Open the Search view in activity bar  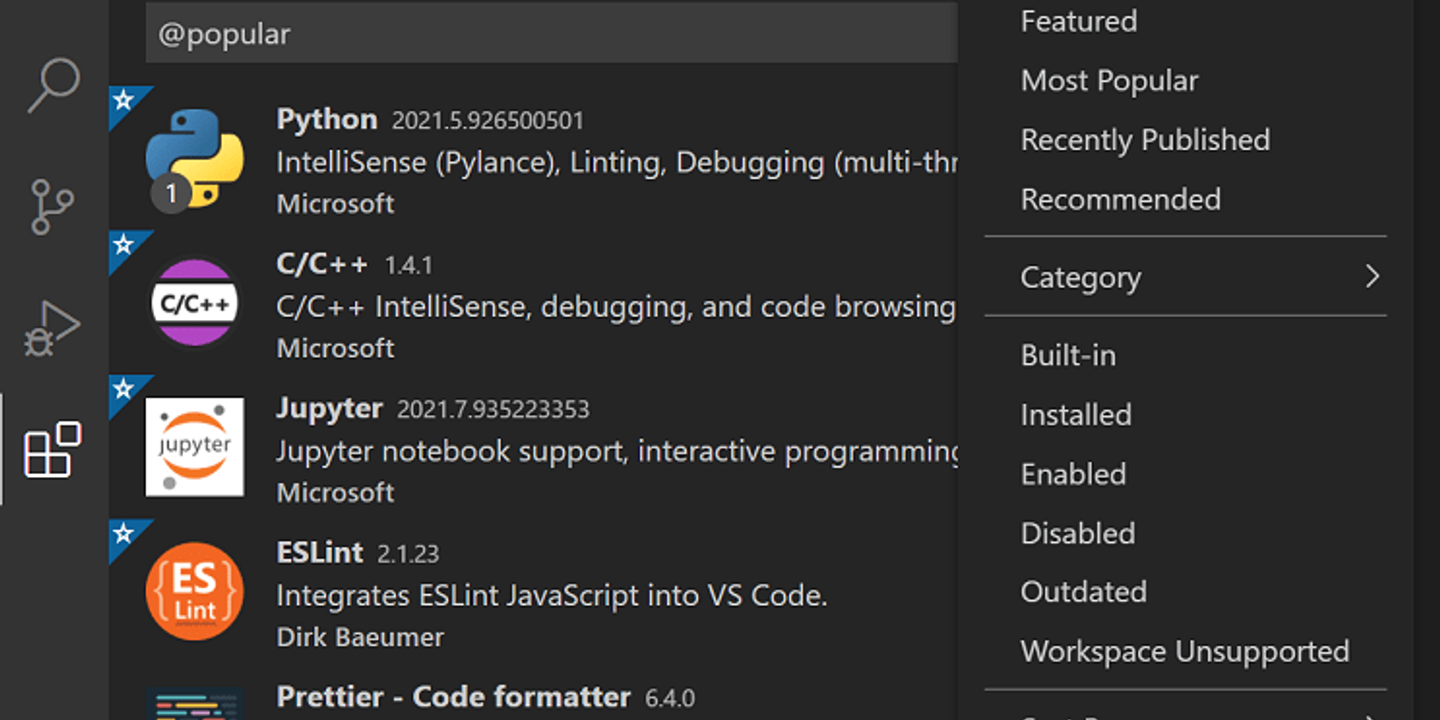click(x=53, y=85)
